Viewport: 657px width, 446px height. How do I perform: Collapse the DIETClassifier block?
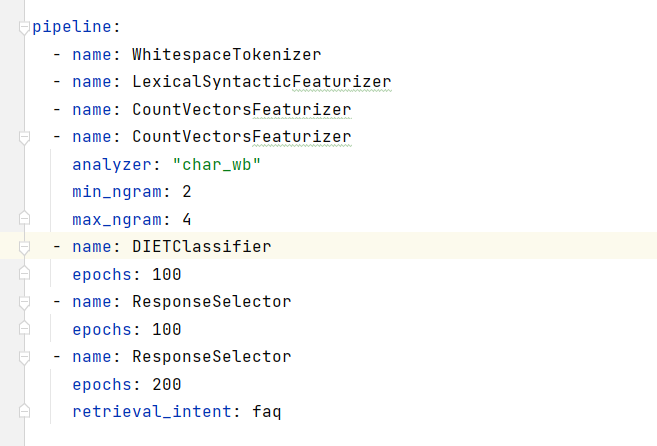click(x=24, y=246)
